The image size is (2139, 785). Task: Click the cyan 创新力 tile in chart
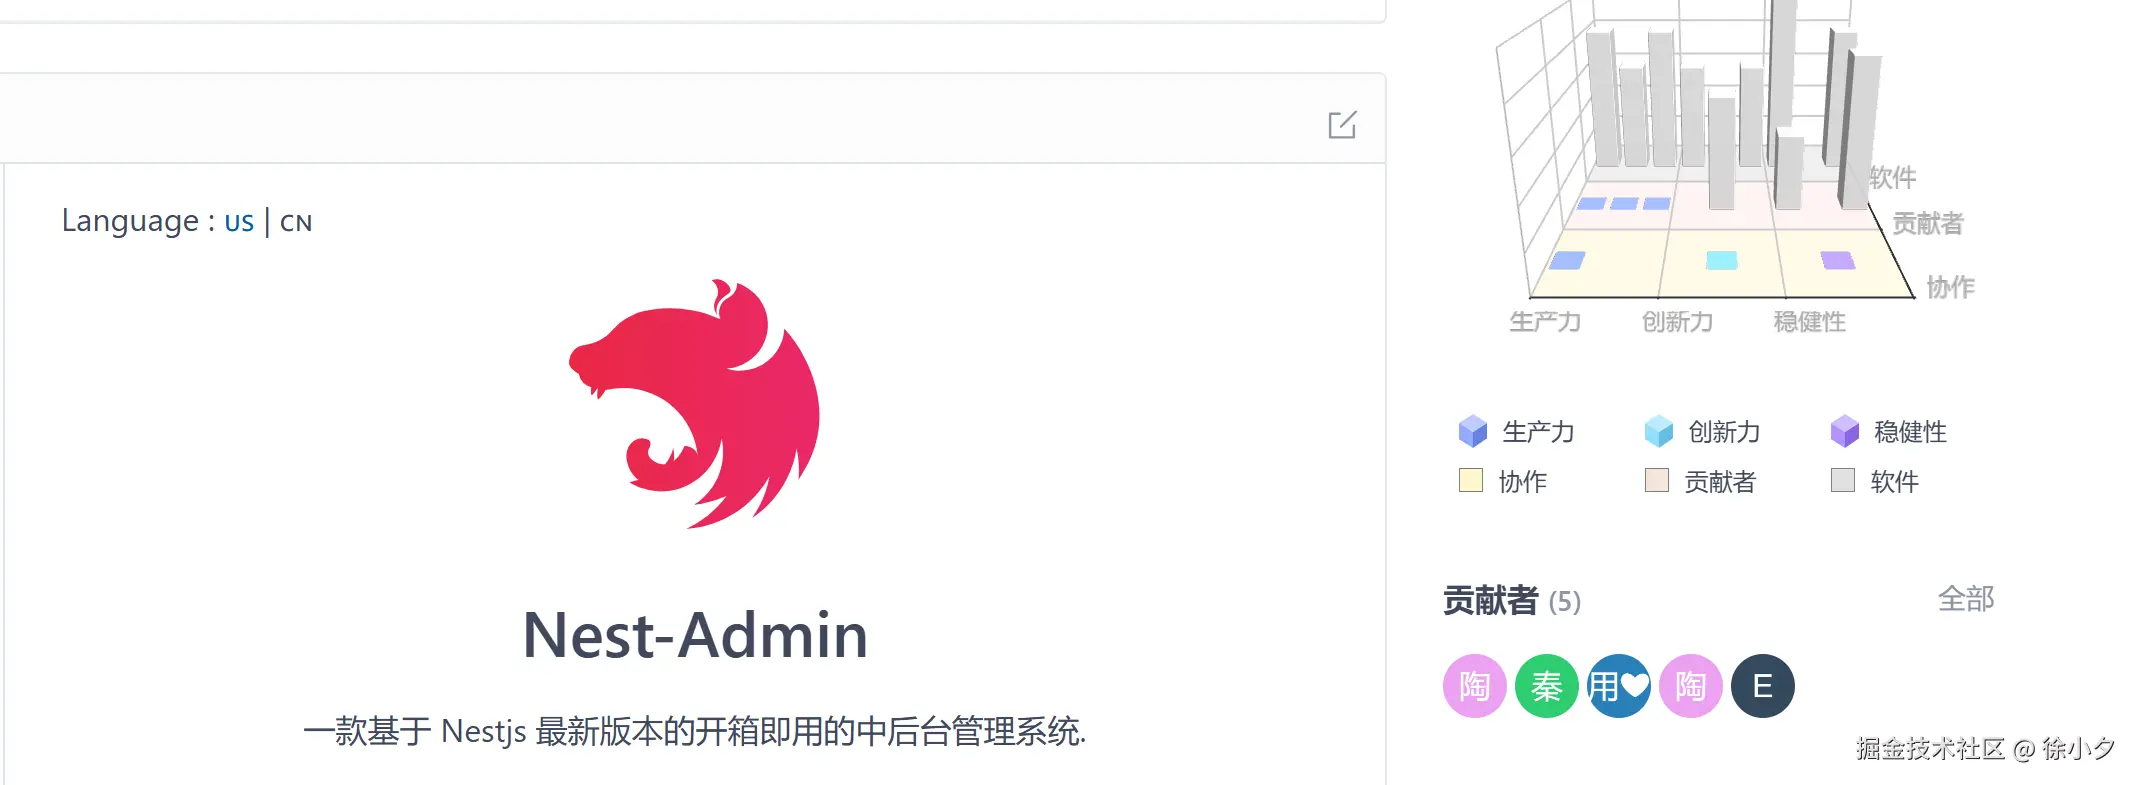pyautogui.click(x=1721, y=260)
